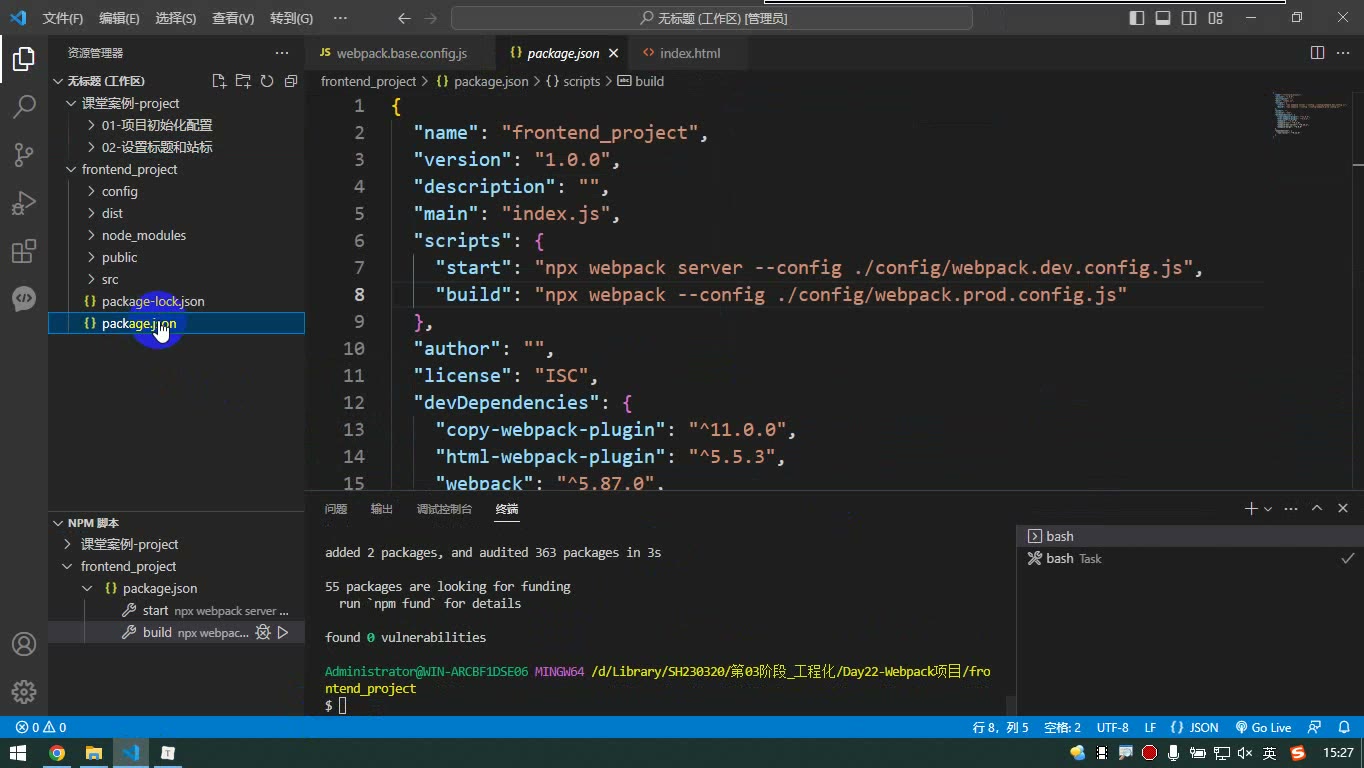Open the Manage gear in activity bar

coord(24,692)
